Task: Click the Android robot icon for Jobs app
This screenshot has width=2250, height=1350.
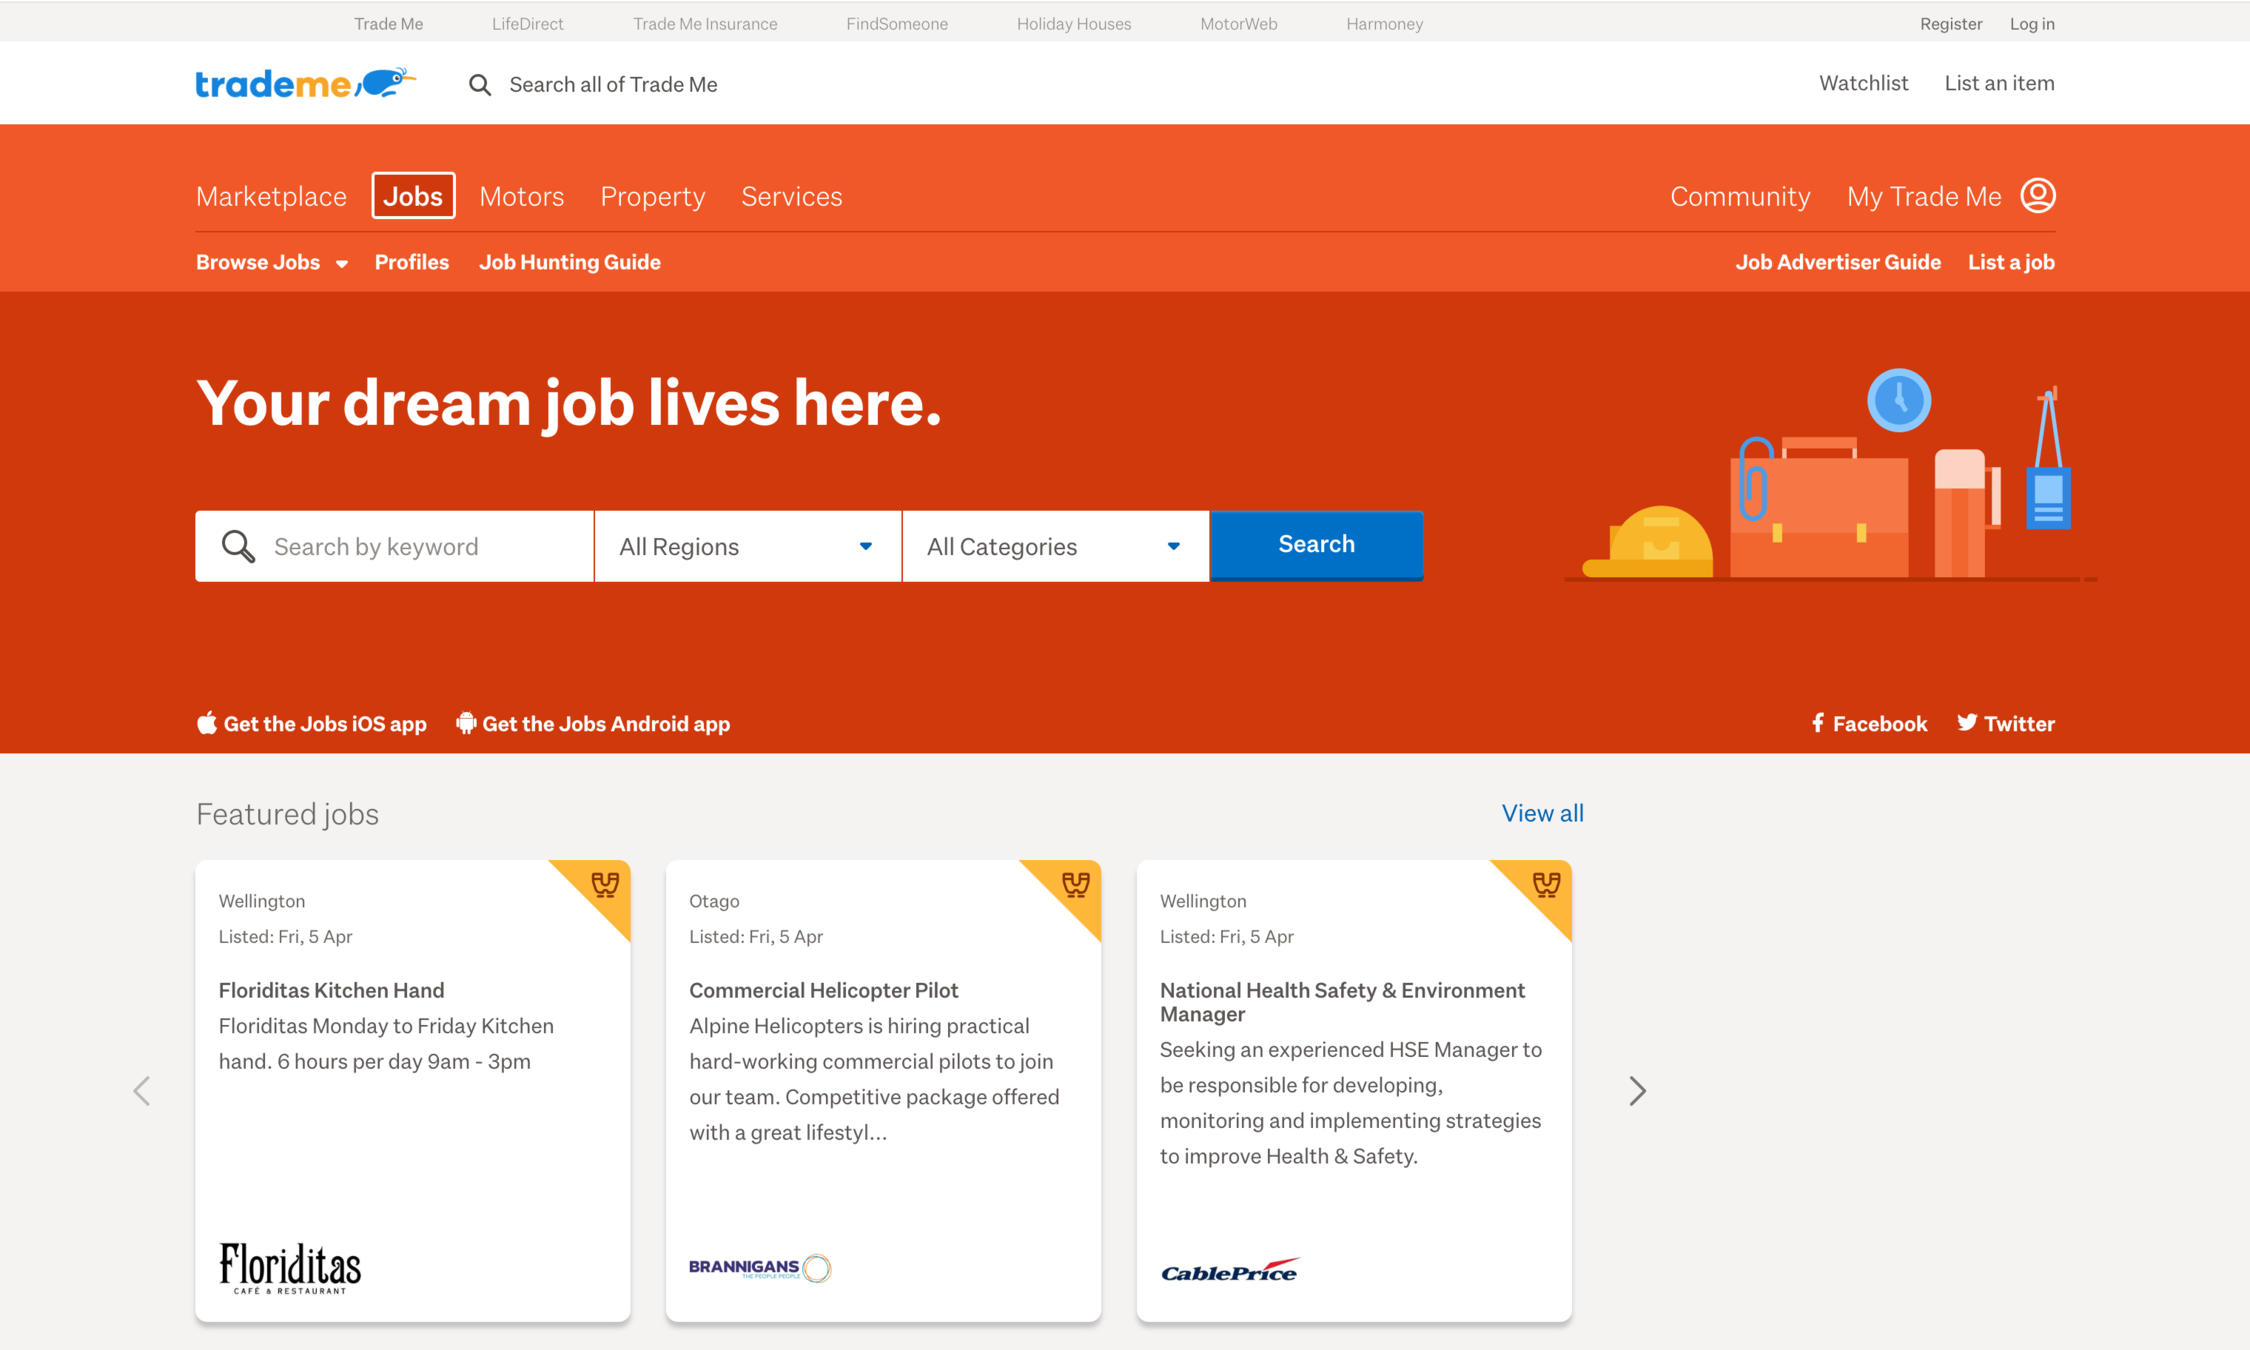Action: [465, 723]
